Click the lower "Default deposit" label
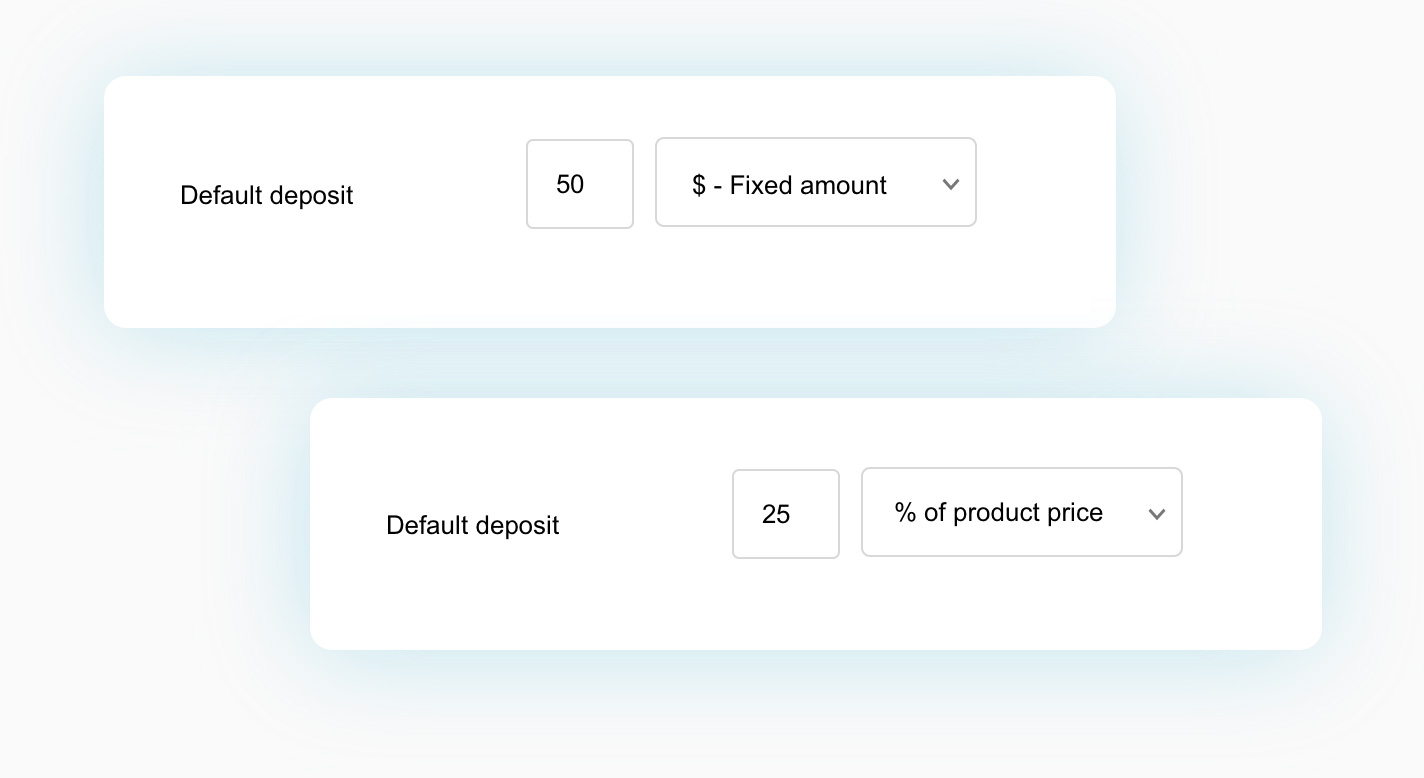This screenshot has height=778, width=1424. click(x=472, y=525)
